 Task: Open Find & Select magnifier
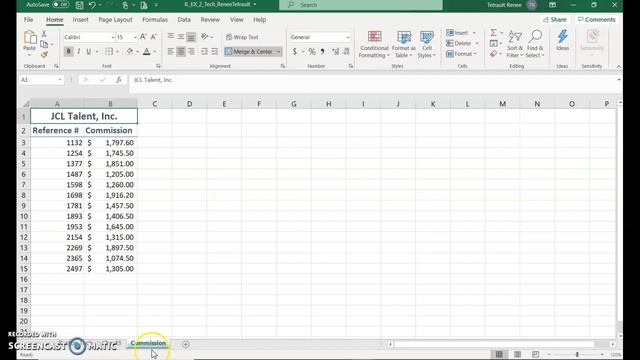[x=535, y=44]
